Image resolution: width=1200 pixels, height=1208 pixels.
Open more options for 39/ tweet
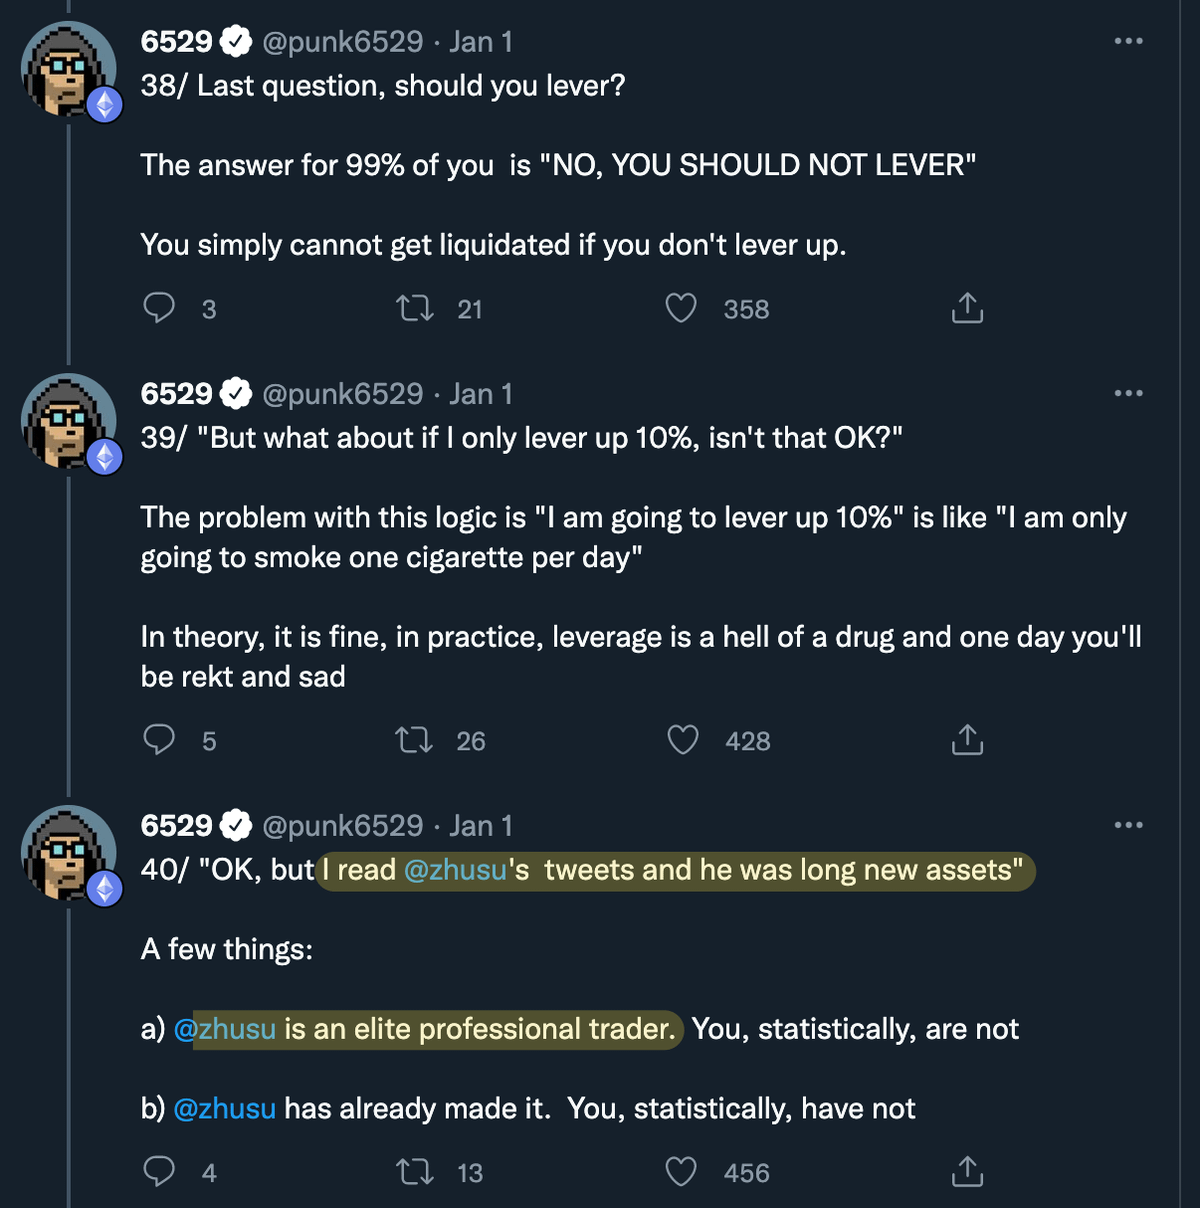coord(1128,393)
